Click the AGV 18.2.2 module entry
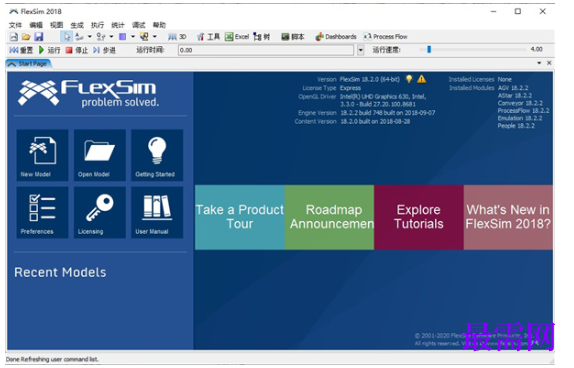 pos(513,88)
